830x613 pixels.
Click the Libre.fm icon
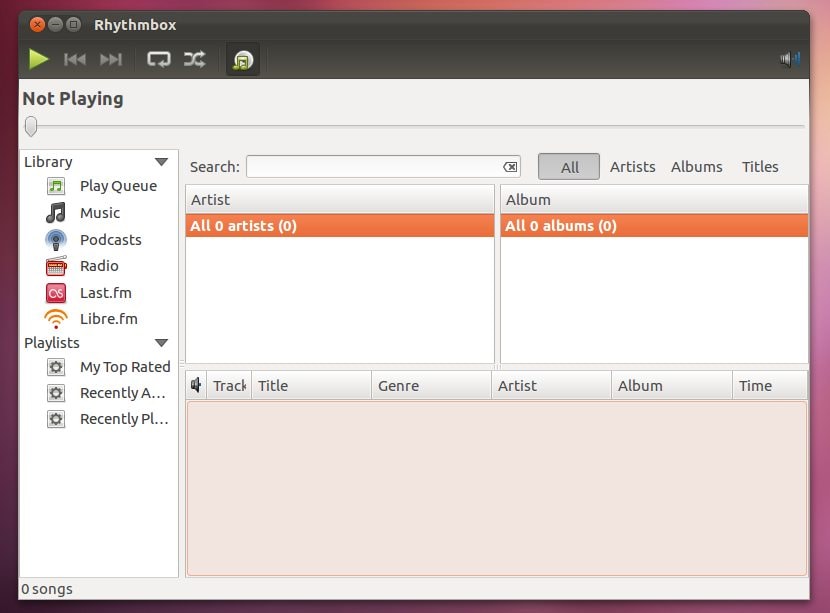click(56, 319)
